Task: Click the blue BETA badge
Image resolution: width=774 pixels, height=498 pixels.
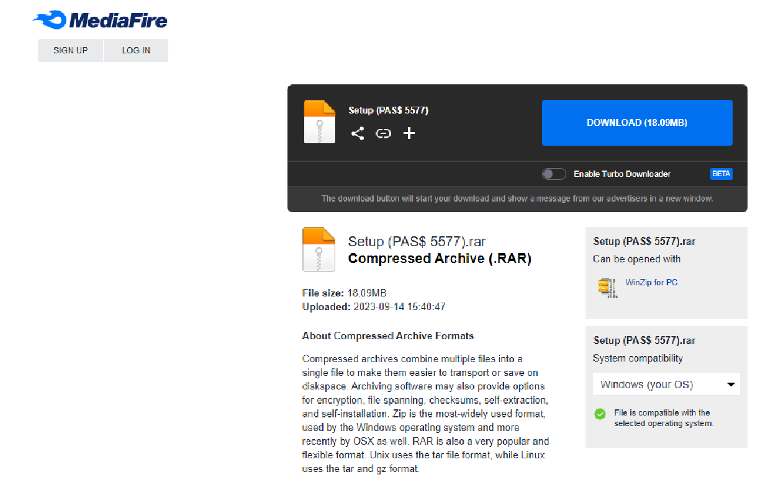Action: [x=721, y=174]
